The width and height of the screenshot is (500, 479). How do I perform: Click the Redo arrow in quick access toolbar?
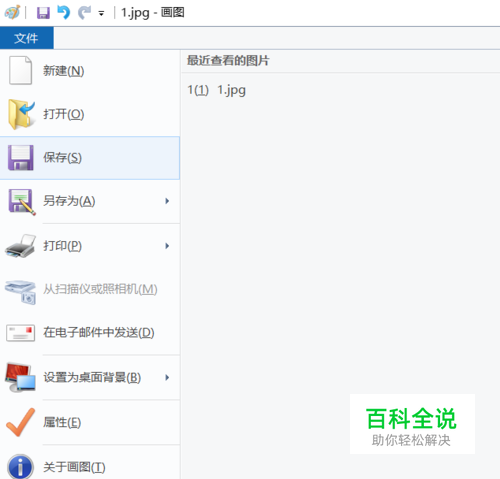(x=84, y=13)
